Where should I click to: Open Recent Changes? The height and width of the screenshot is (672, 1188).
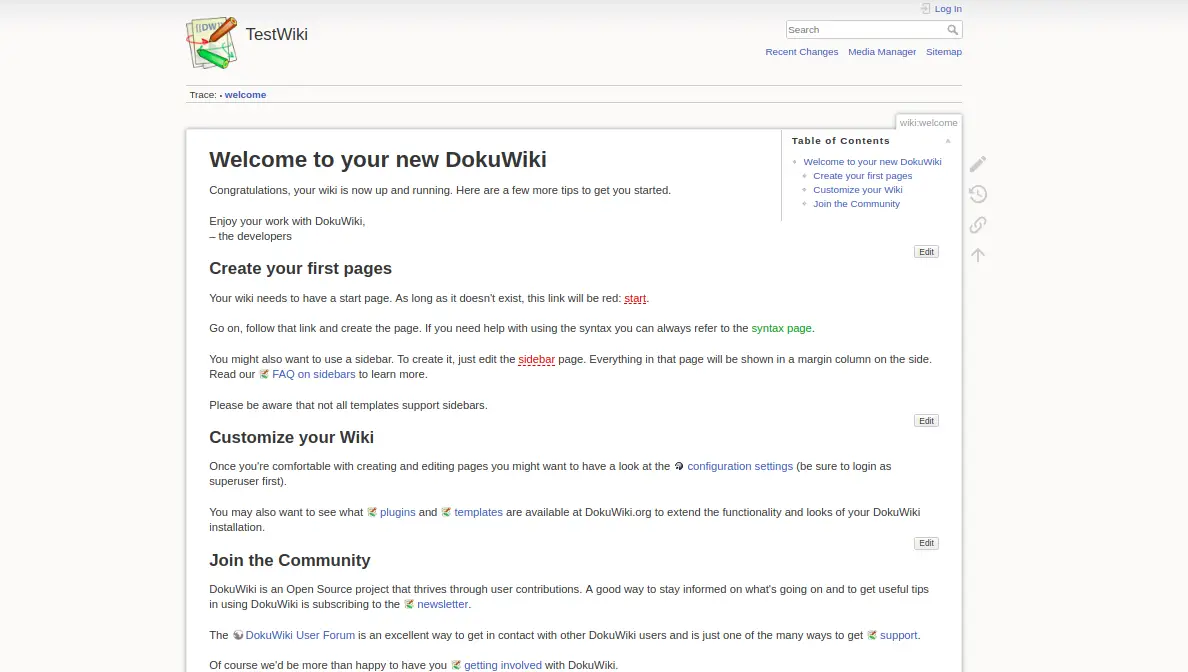tap(802, 52)
